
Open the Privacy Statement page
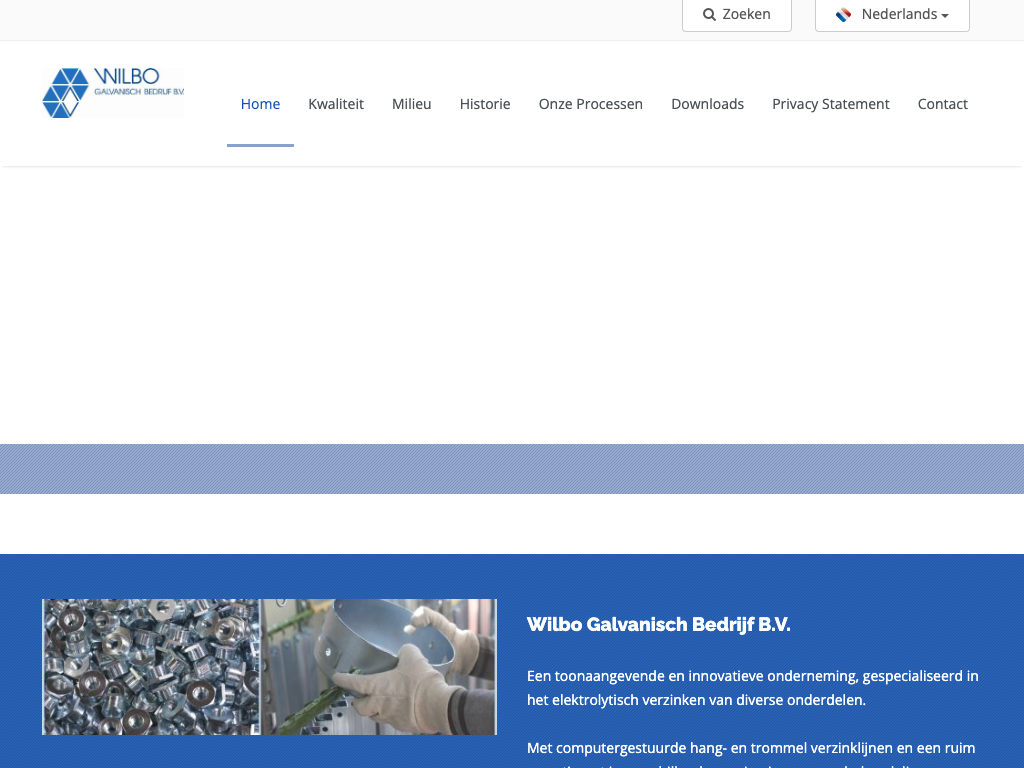(x=830, y=104)
